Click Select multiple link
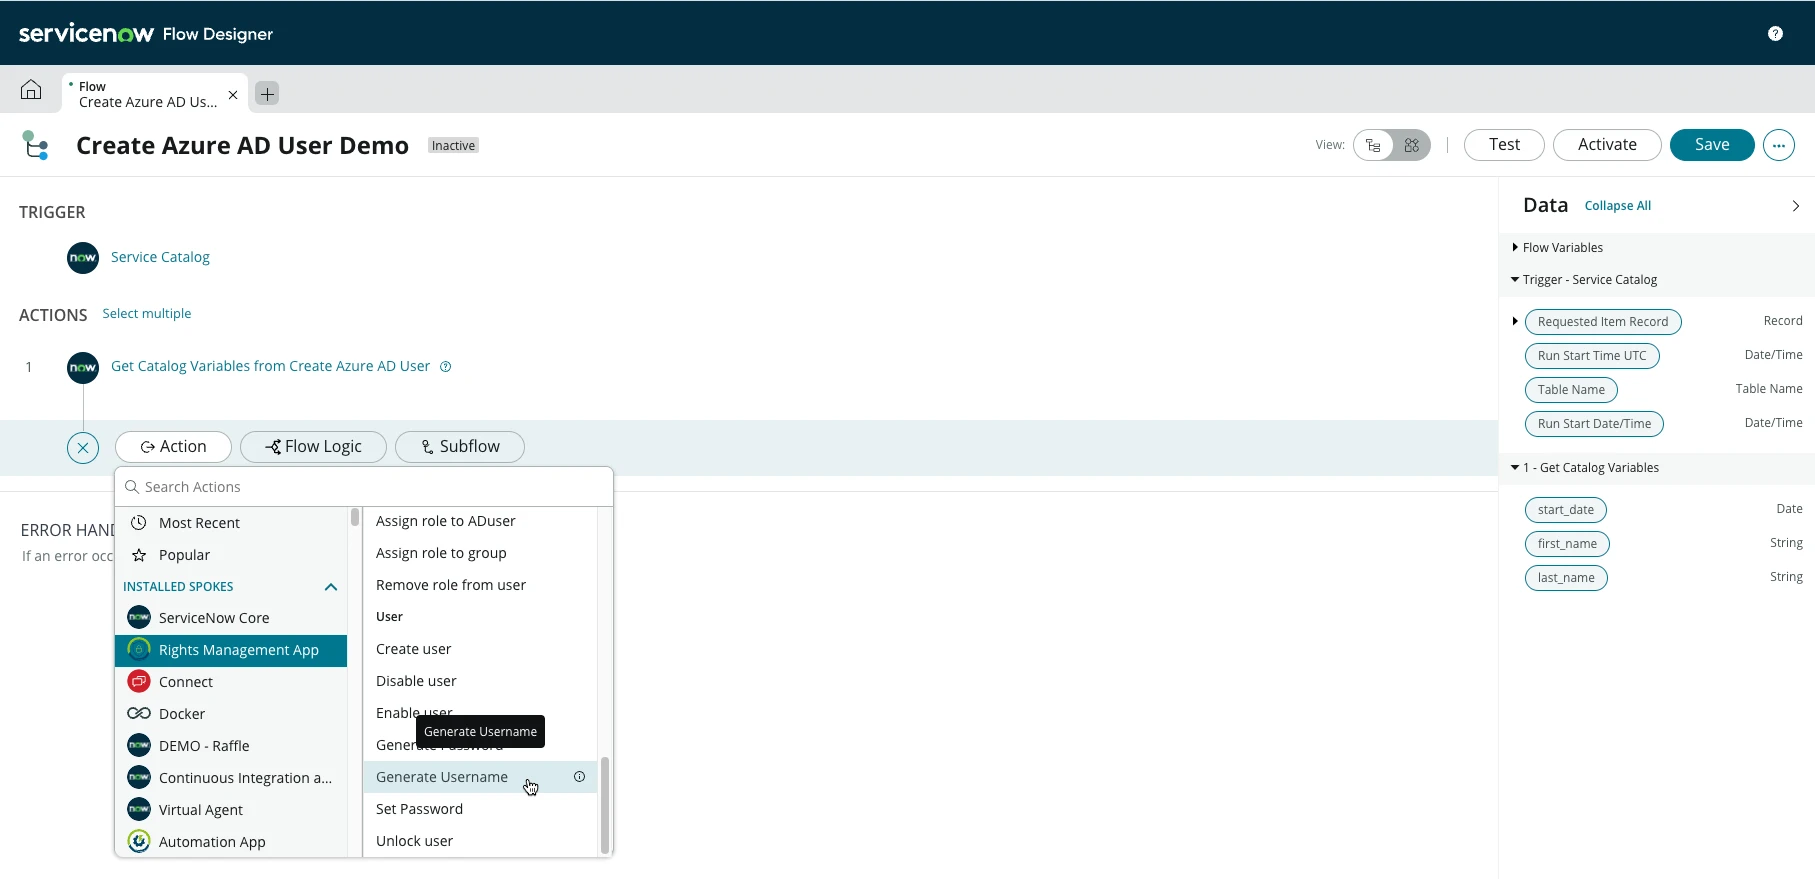This screenshot has height=879, width=1815. click(x=147, y=314)
